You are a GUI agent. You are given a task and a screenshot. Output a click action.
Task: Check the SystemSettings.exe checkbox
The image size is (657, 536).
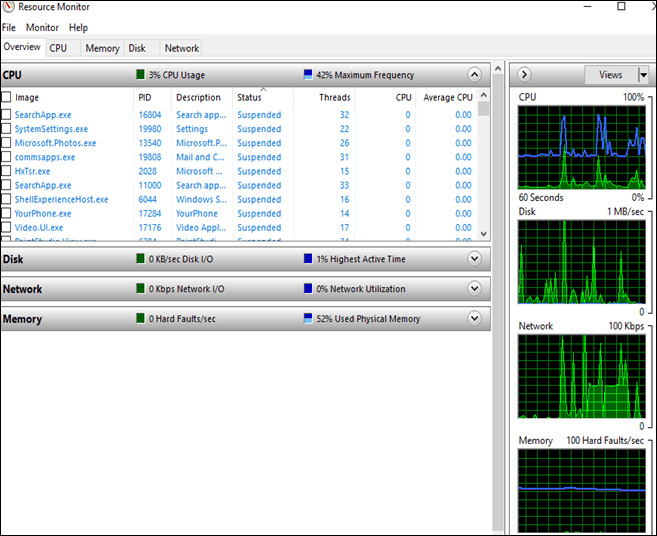[x=6, y=129]
